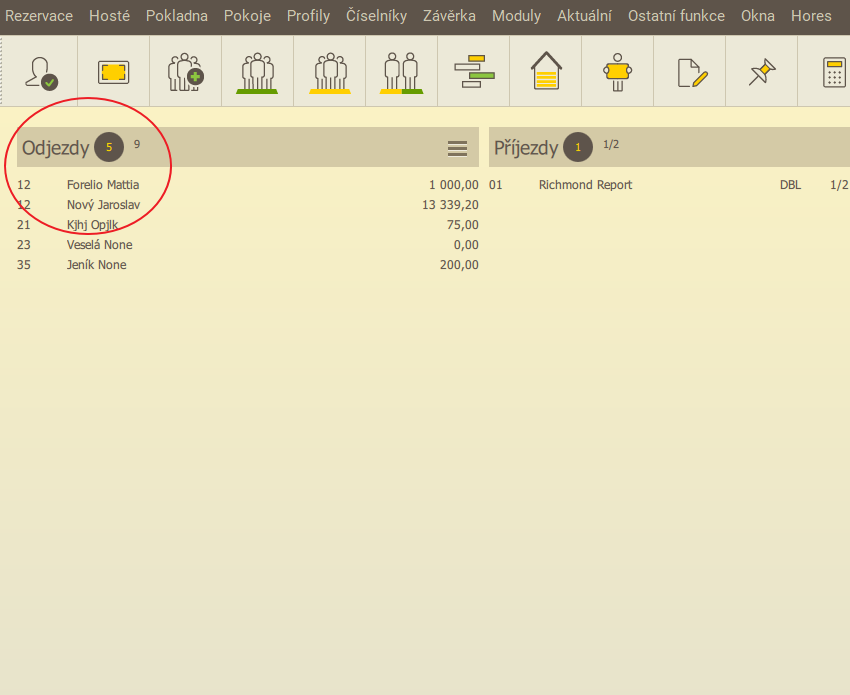Click the two guests yellow-green icon
Viewport: 850px width, 695px height.
[x=401, y=72]
